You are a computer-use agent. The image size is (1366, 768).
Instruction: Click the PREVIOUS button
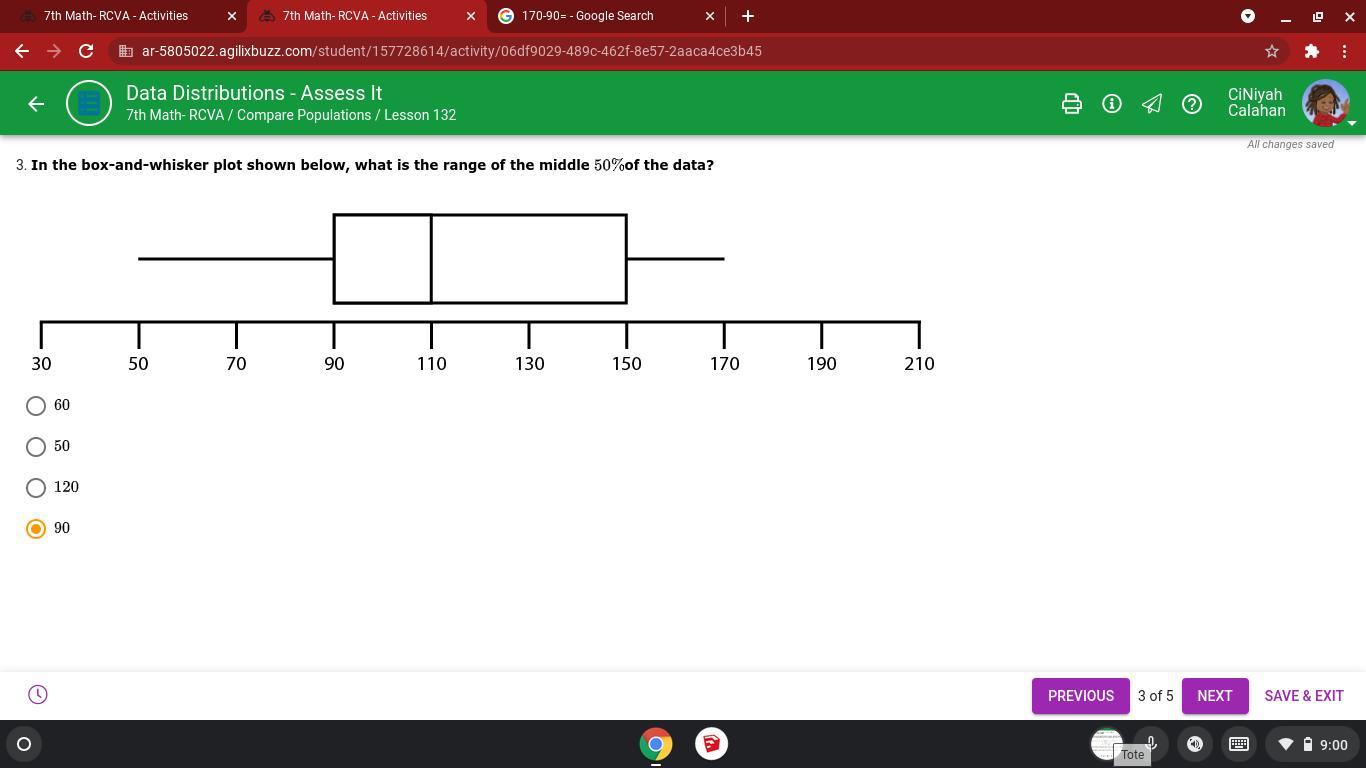pos(1081,696)
